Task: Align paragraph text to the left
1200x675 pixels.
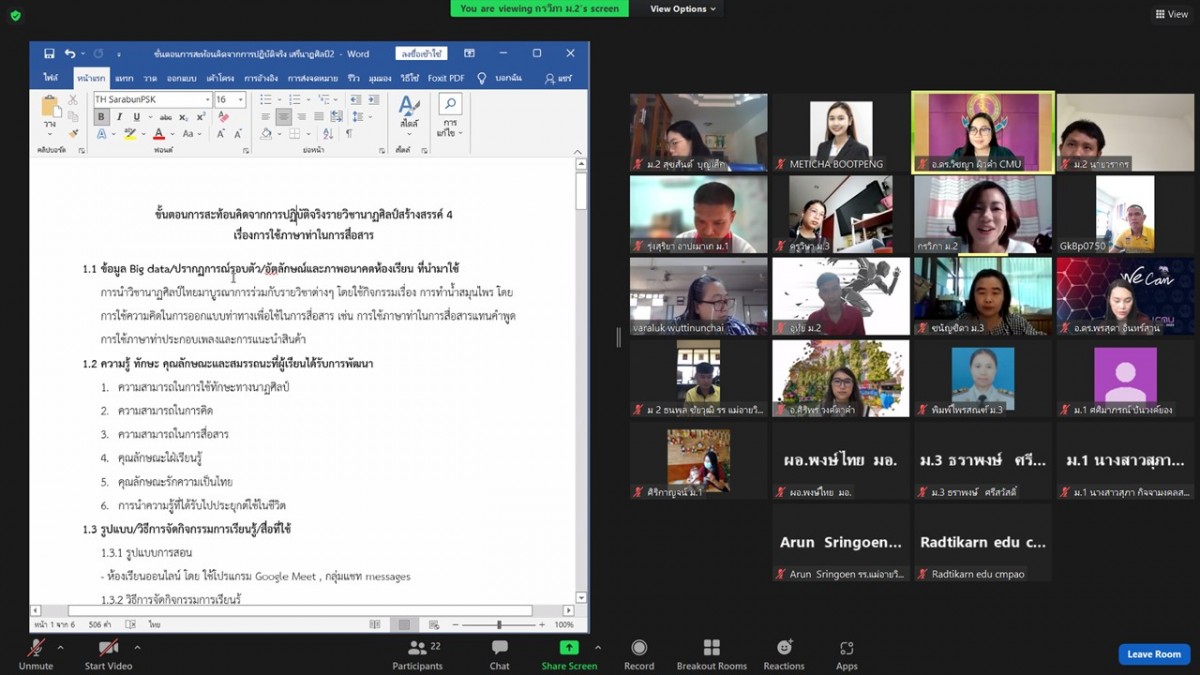Action: [x=266, y=117]
